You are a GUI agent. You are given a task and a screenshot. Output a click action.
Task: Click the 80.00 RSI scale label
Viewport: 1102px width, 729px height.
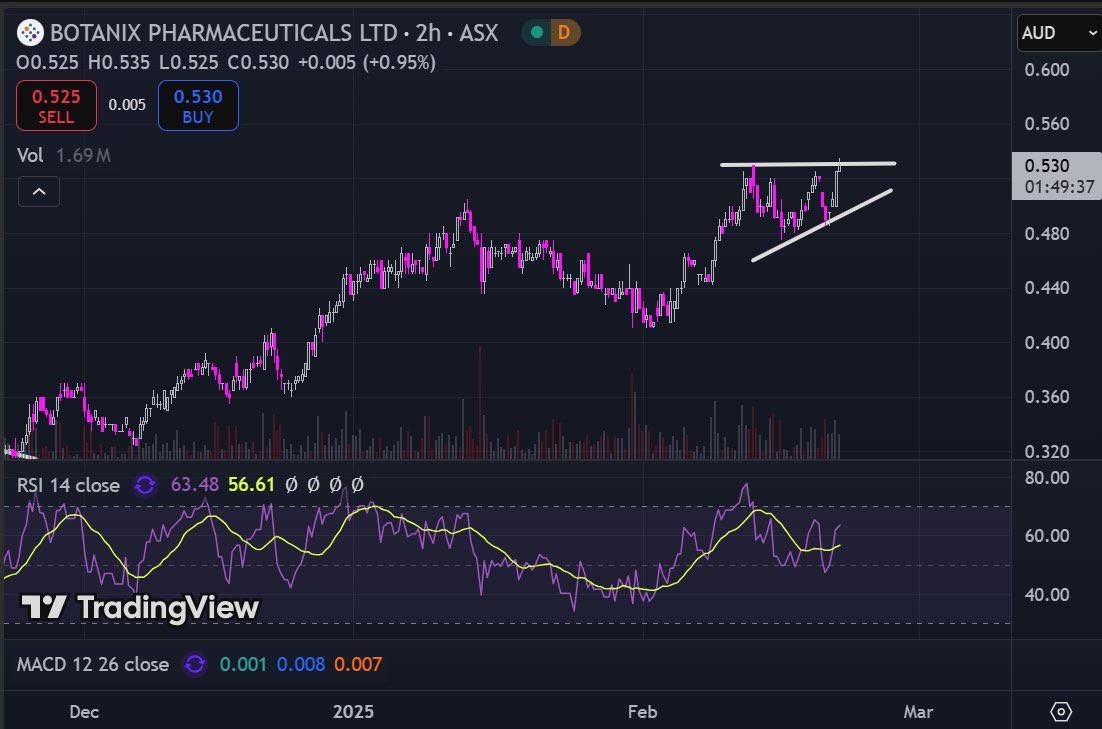pos(1046,478)
